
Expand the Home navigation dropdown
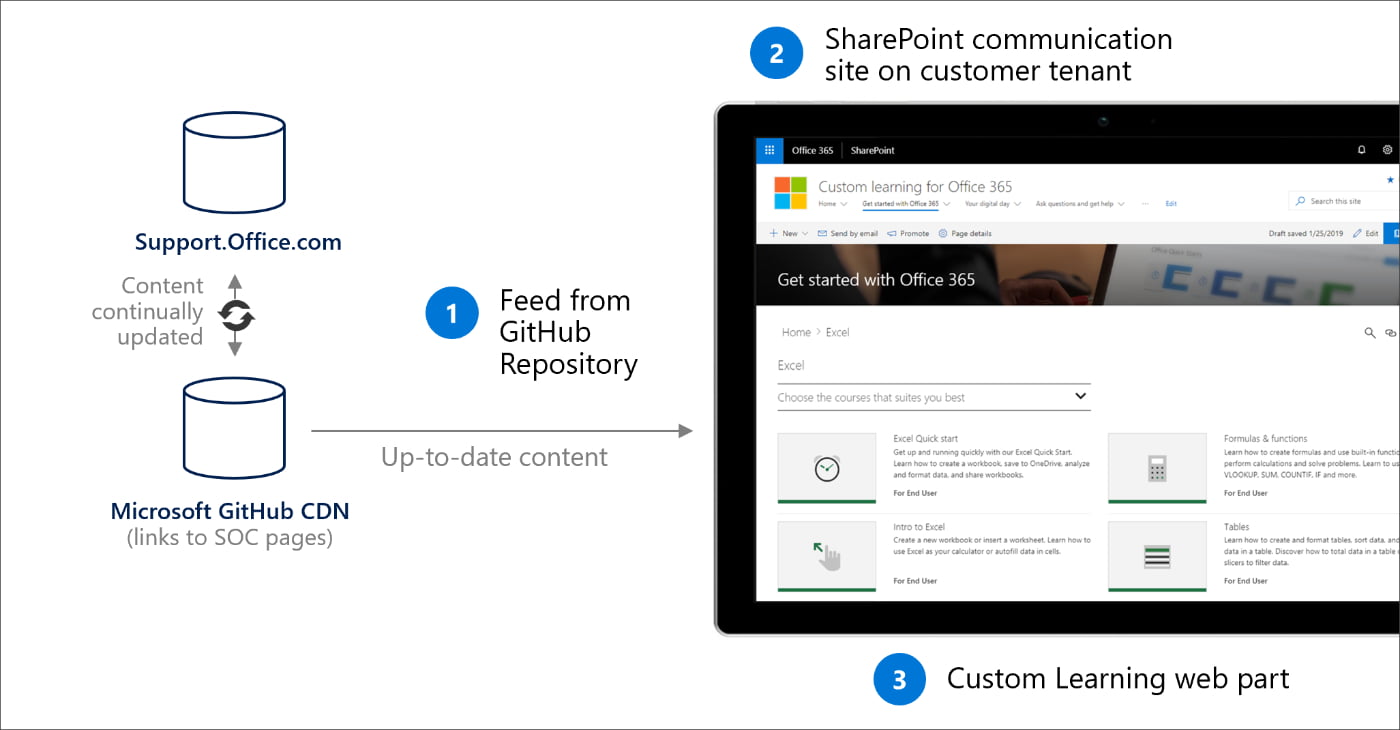coord(832,204)
